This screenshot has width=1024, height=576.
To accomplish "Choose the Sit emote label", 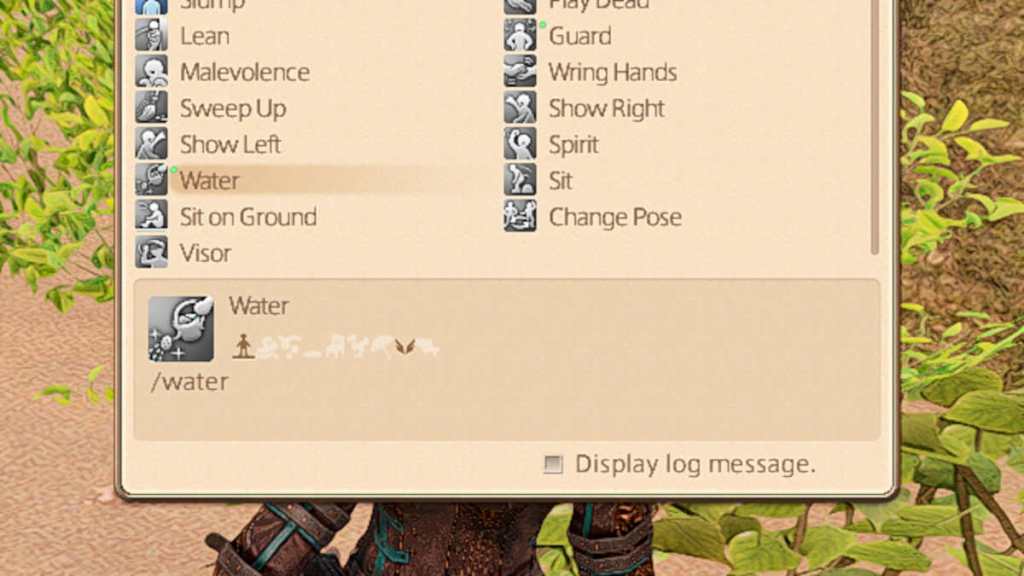I will pos(560,181).
